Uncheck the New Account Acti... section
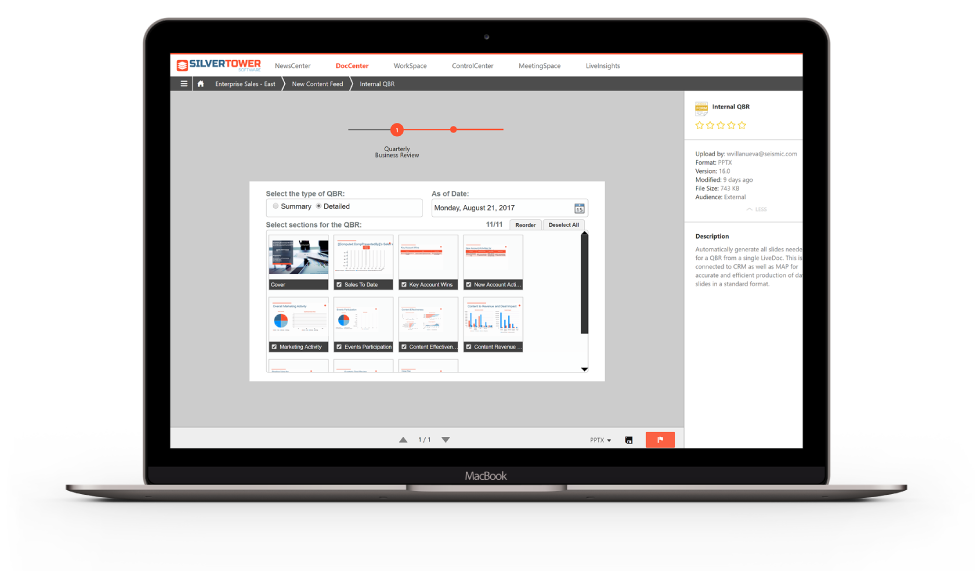 pyautogui.click(x=469, y=284)
